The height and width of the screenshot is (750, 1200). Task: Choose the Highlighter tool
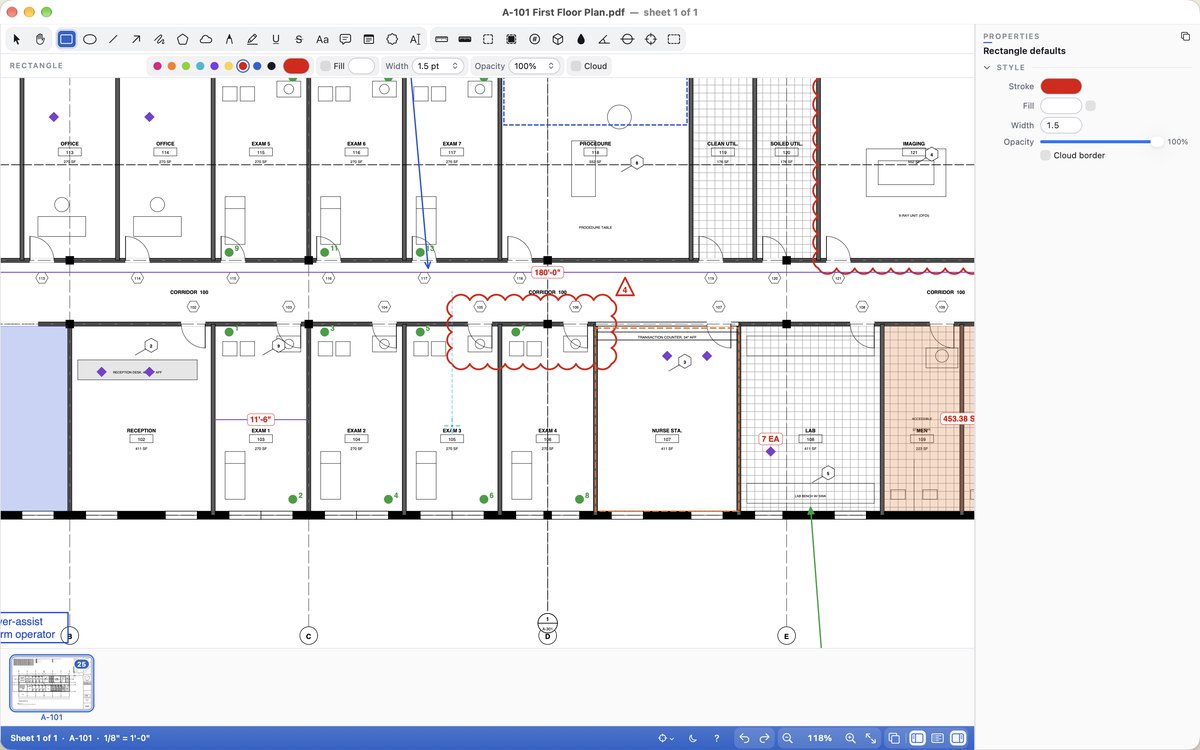(x=252, y=39)
